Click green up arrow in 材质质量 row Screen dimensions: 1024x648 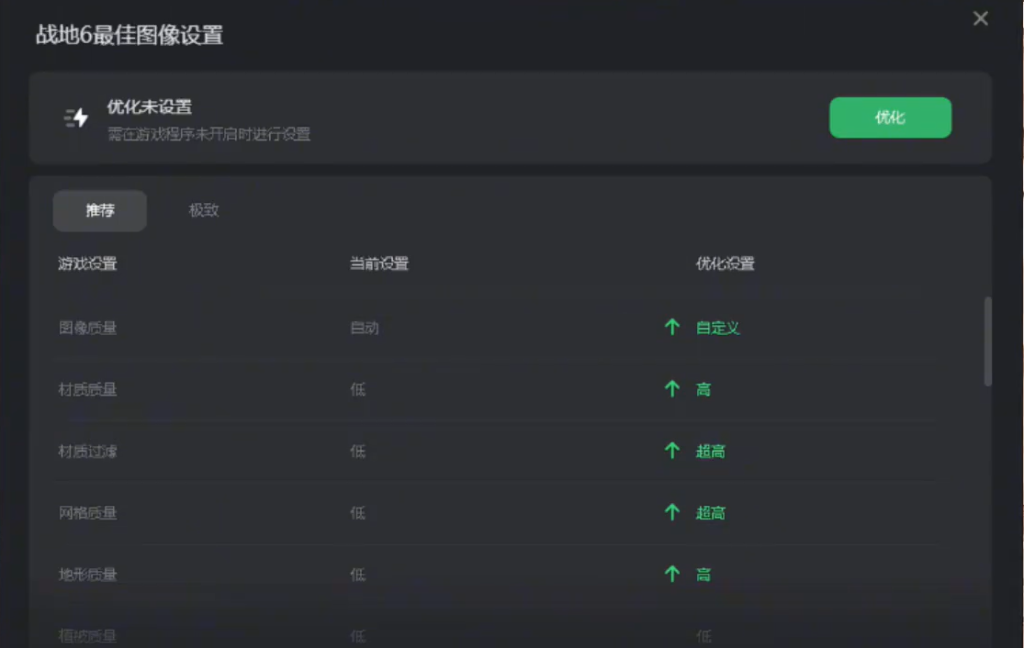(672, 389)
